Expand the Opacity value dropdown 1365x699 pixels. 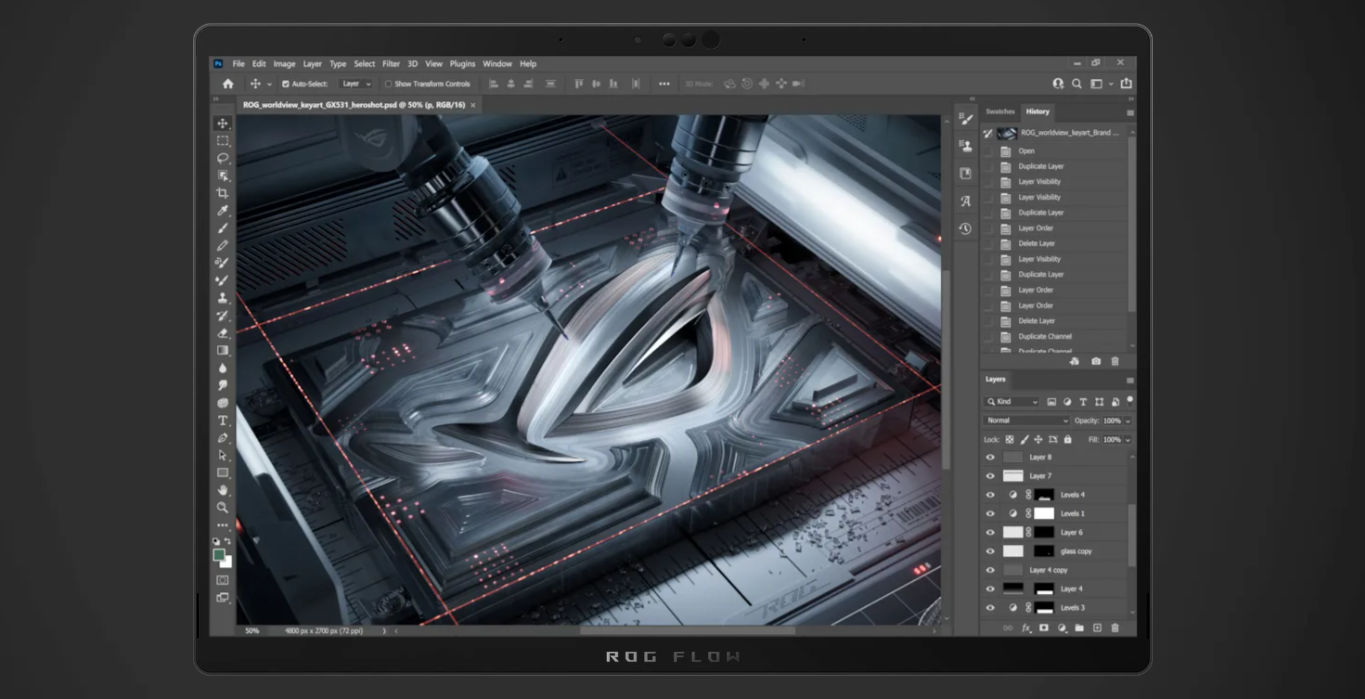[x=1128, y=421]
